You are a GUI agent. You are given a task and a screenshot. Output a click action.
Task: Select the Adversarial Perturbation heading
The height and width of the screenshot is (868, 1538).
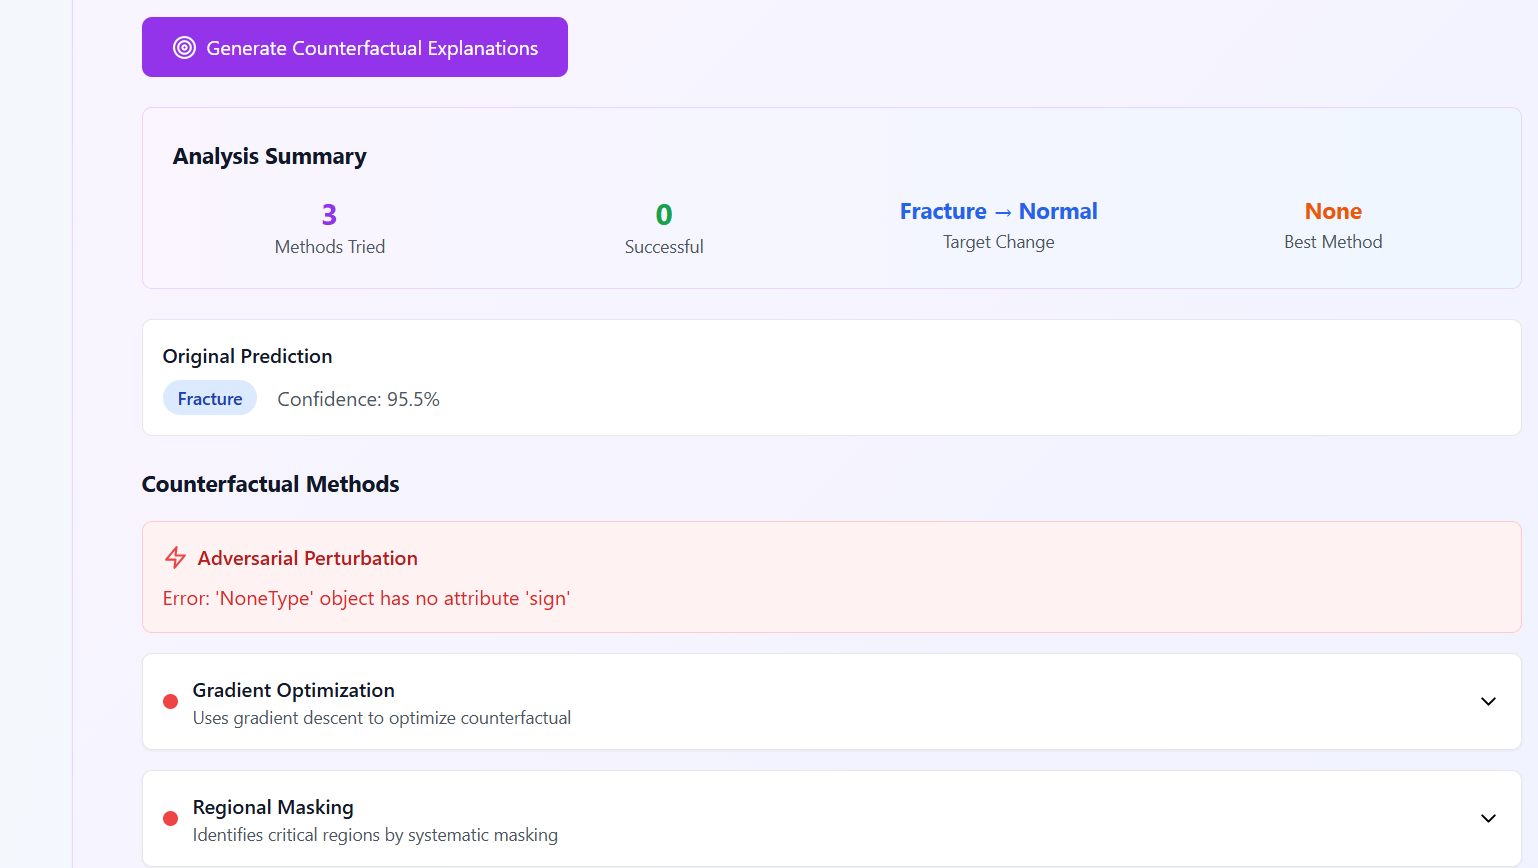[308, 558]
